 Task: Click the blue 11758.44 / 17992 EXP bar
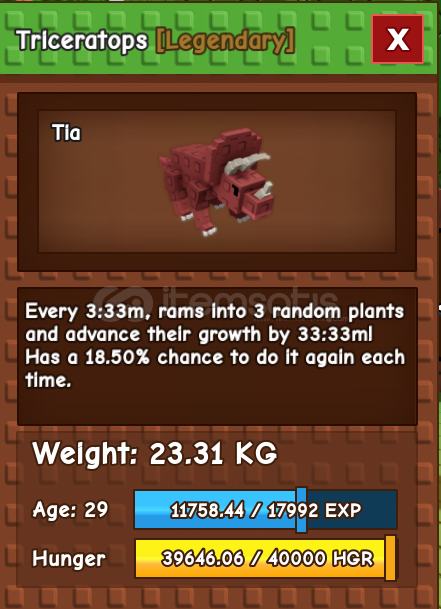[266, 510]
